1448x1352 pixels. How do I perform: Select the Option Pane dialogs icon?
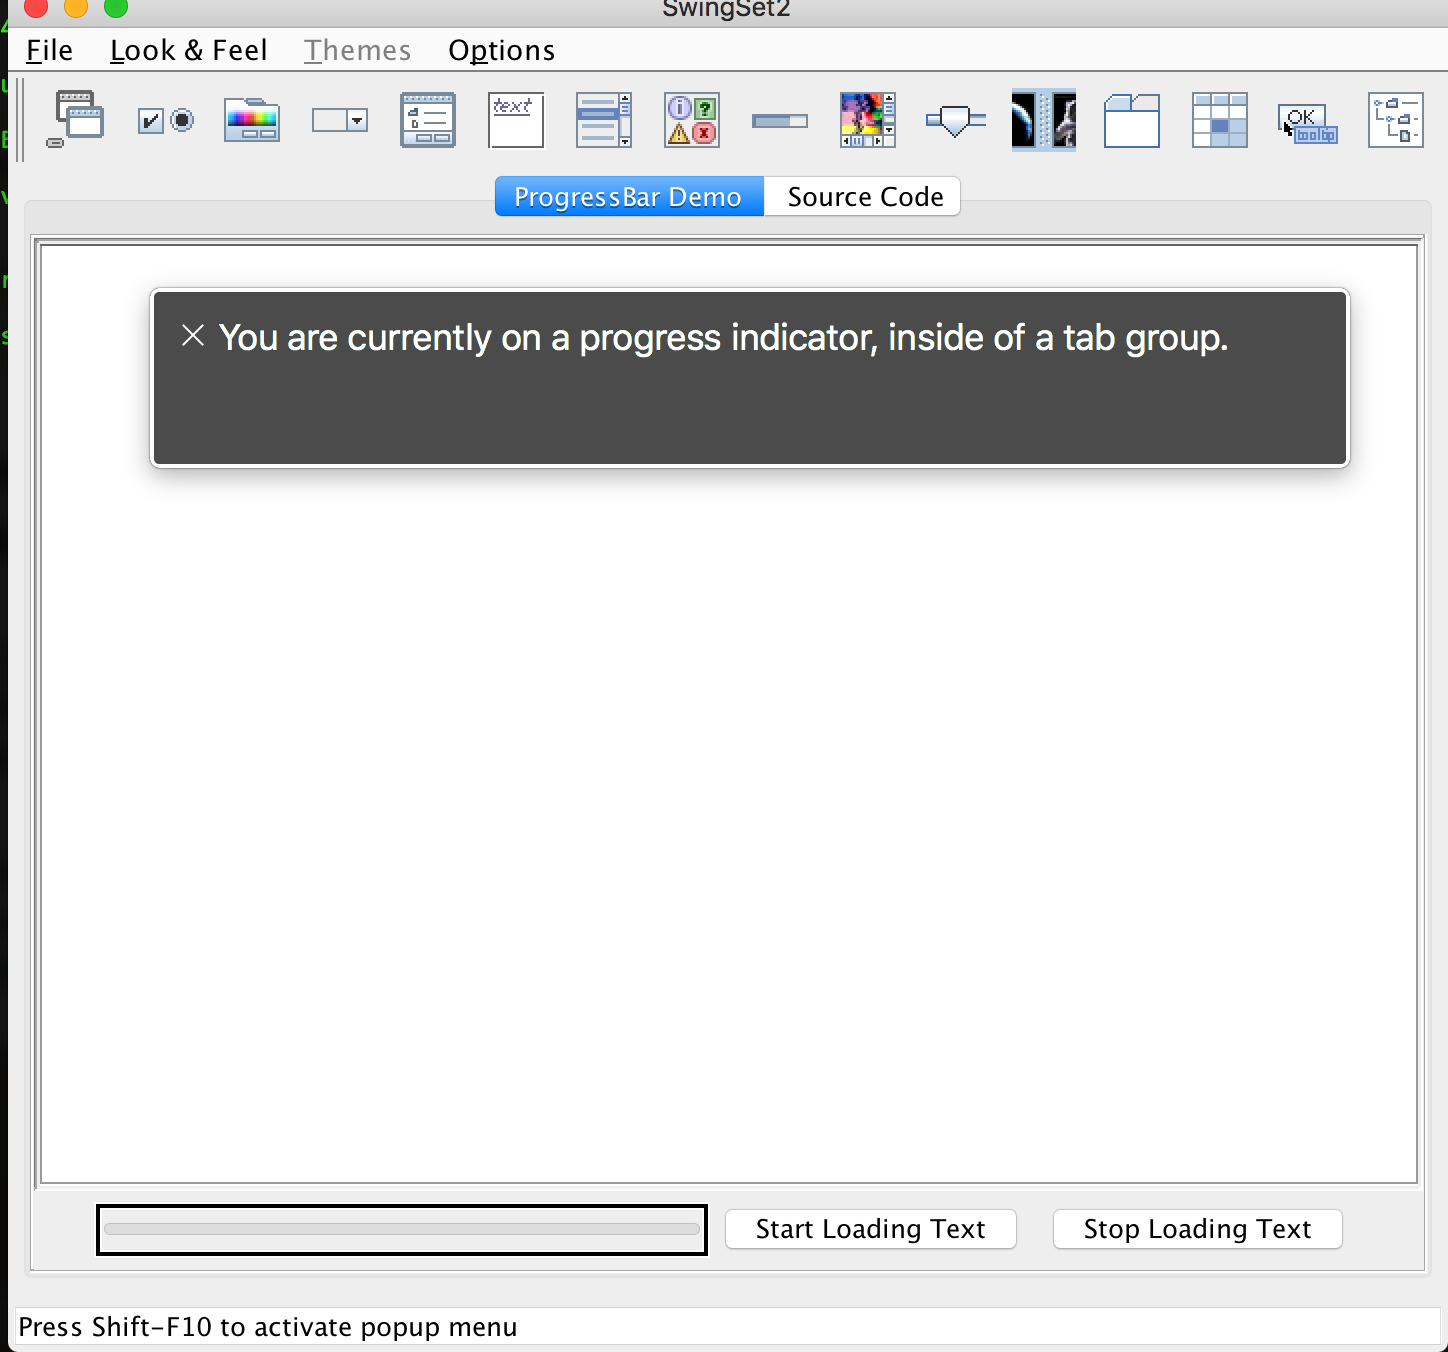pos(692,121)
